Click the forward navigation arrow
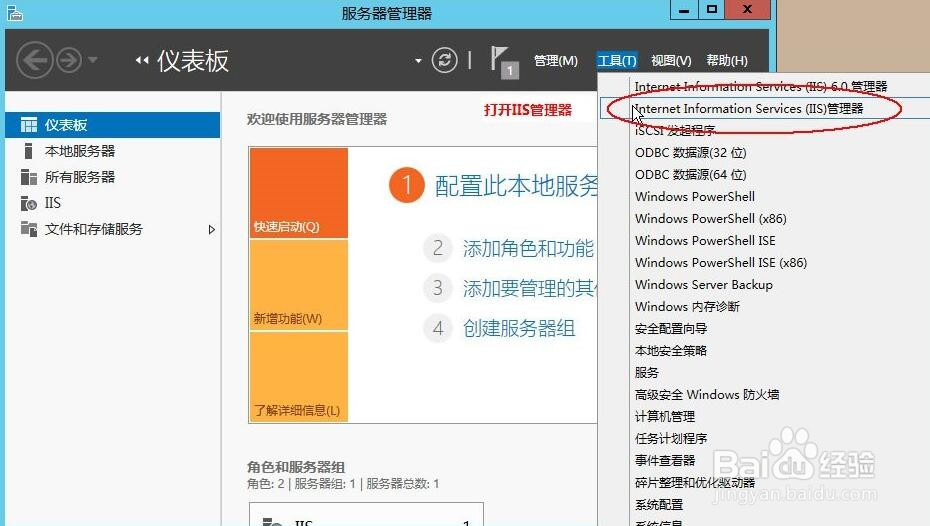Image resolution: width=930 pixels, height=526 pixels. (69, 60)
